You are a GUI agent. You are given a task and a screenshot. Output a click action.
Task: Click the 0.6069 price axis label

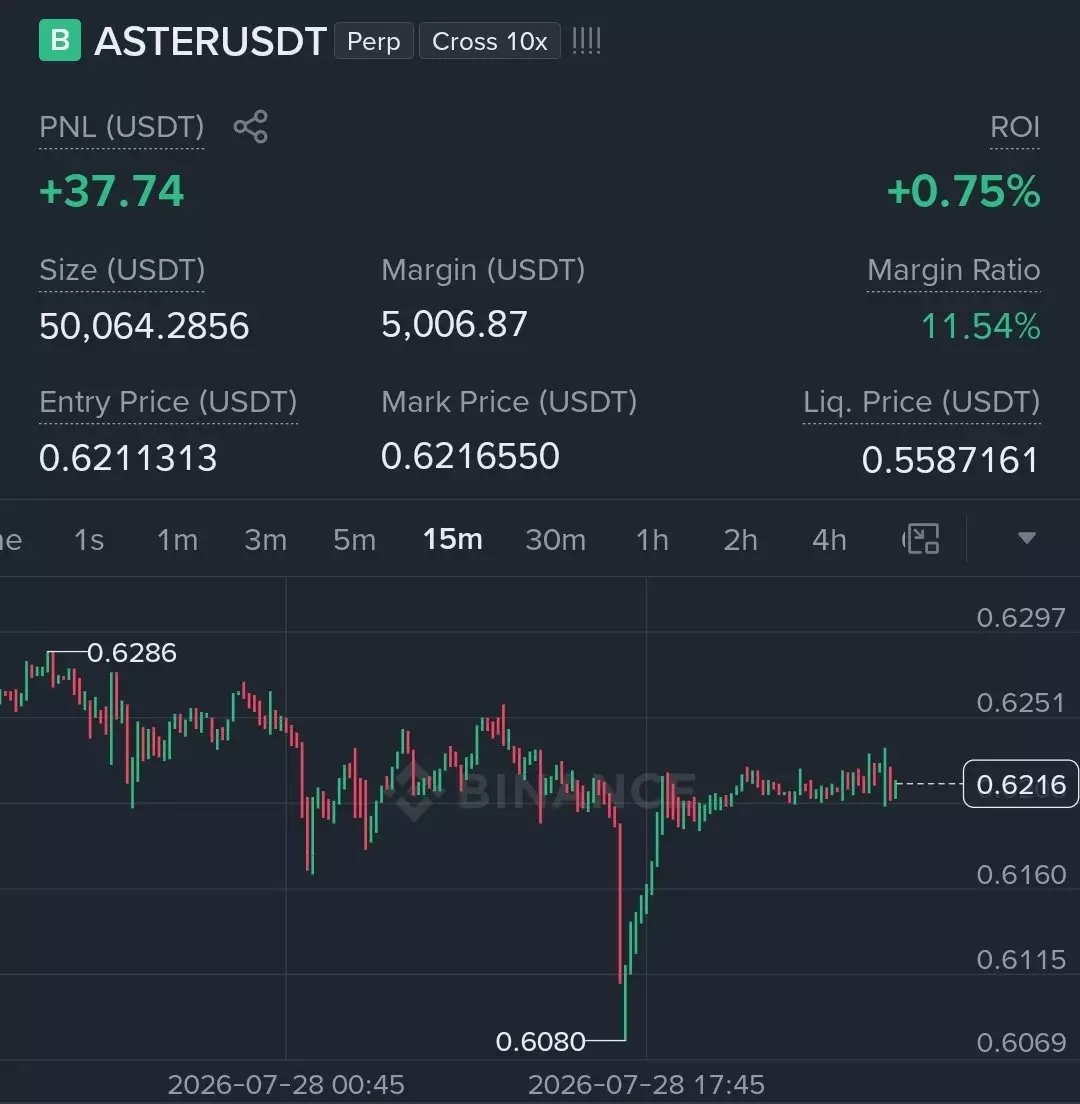[1021, 1042]
